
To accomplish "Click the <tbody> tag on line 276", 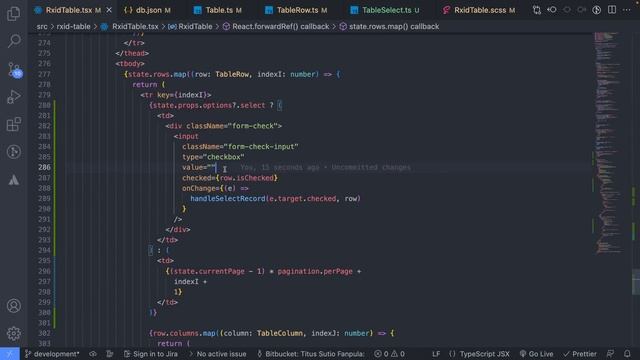I will point(130,64).
